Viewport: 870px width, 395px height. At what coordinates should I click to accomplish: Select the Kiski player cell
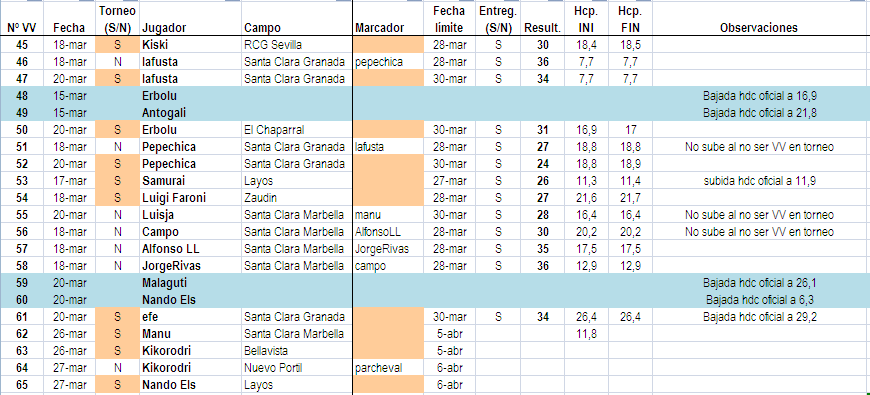coord(190,44)
